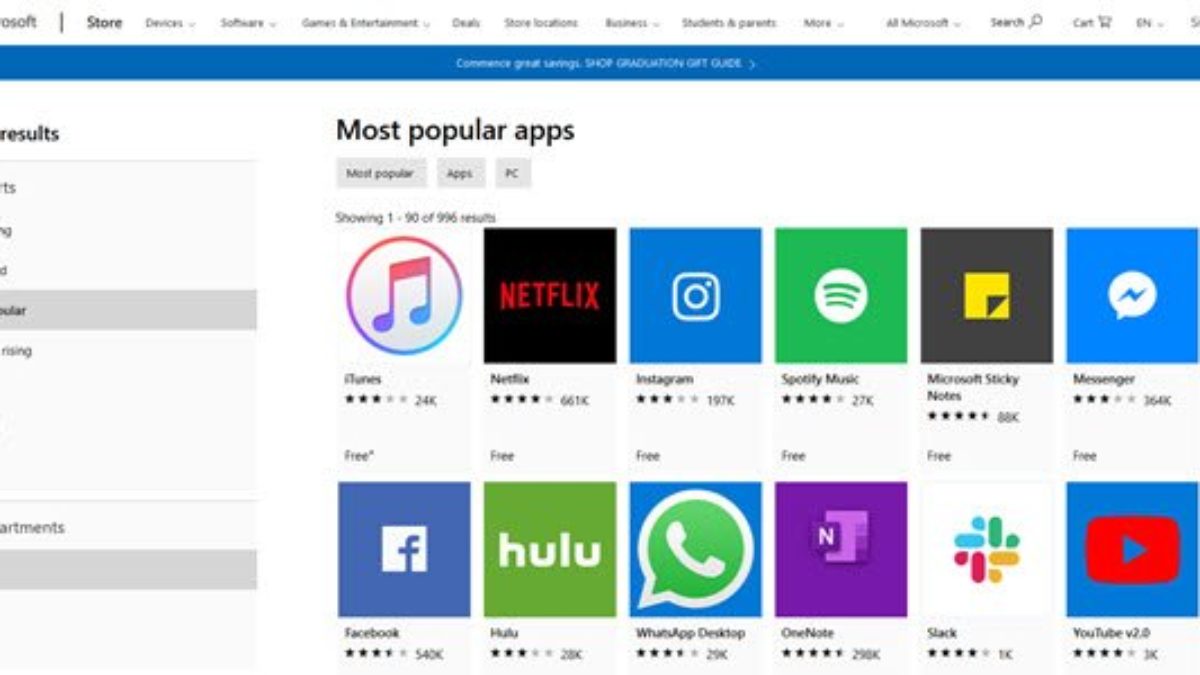The height and width of the screenshot is (675, 1200).
Task: Go to the Deals menu item
Action: [x=466, y=22]
